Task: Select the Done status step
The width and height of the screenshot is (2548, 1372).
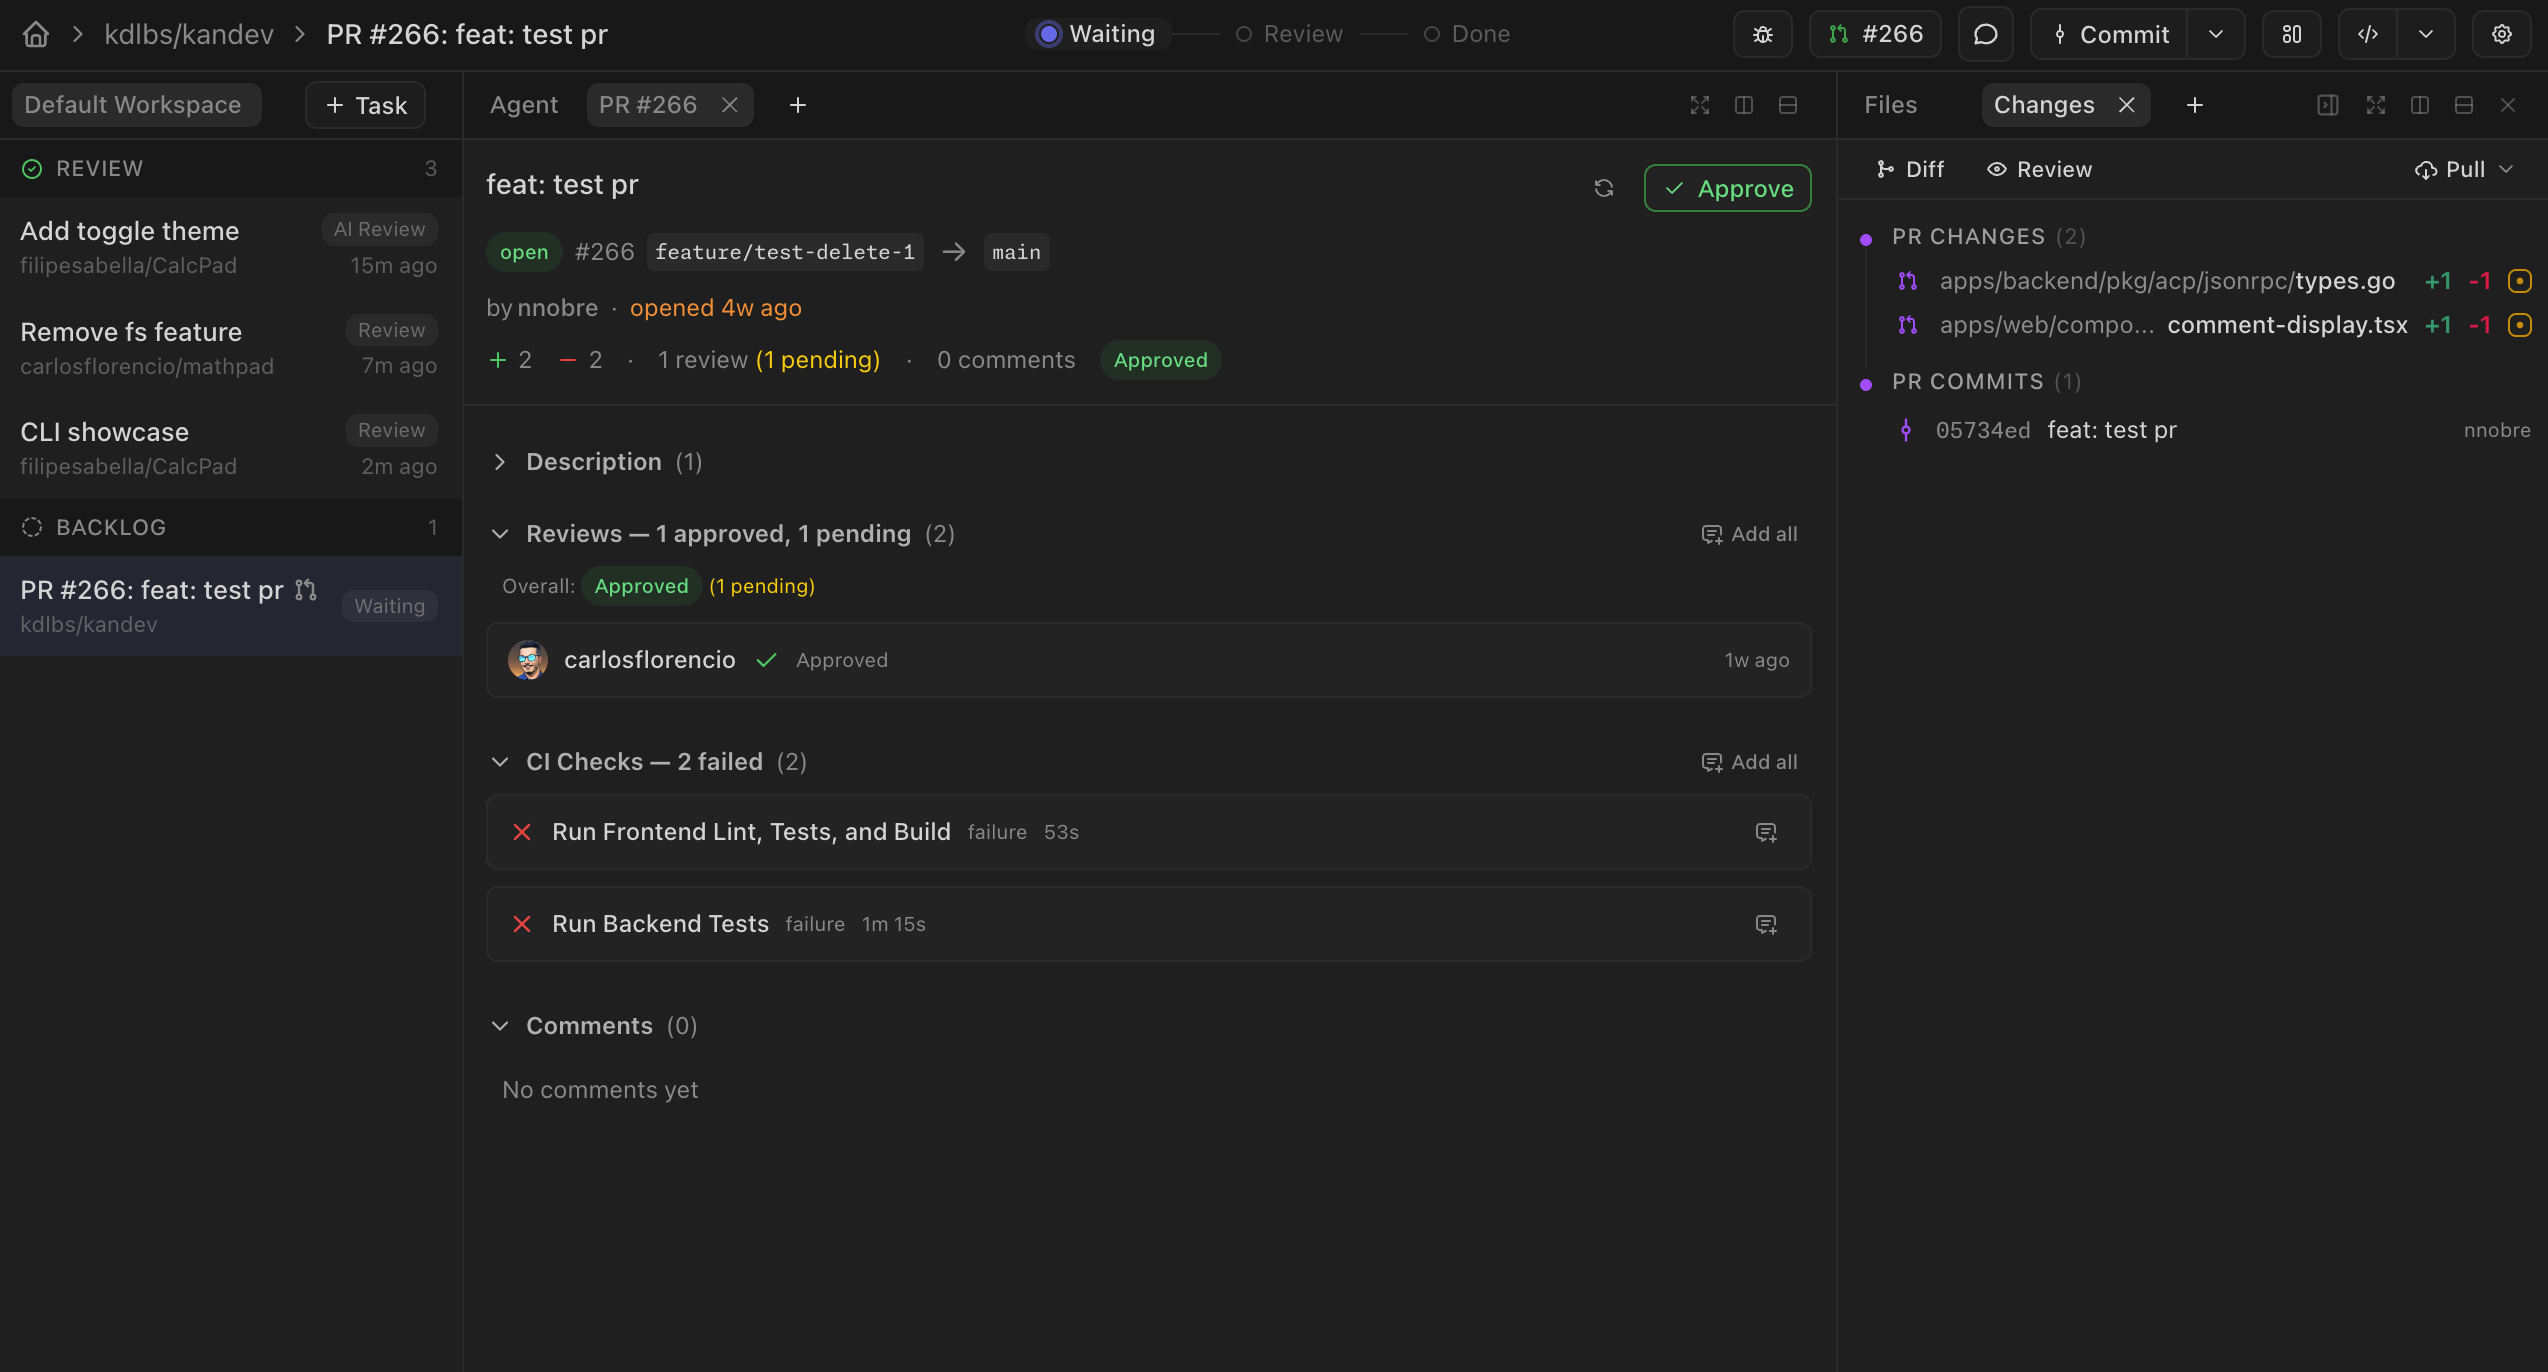Action: (1467, 34)
